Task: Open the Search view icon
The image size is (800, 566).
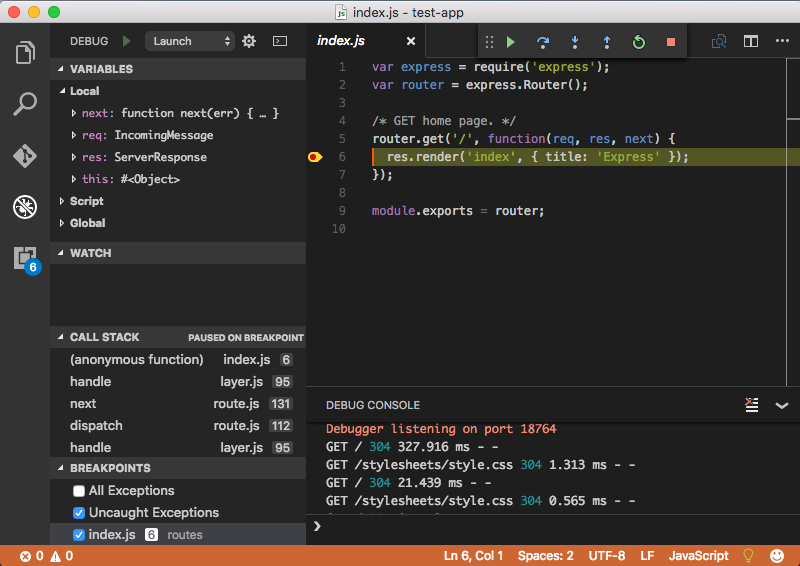Action: point(25,104)
